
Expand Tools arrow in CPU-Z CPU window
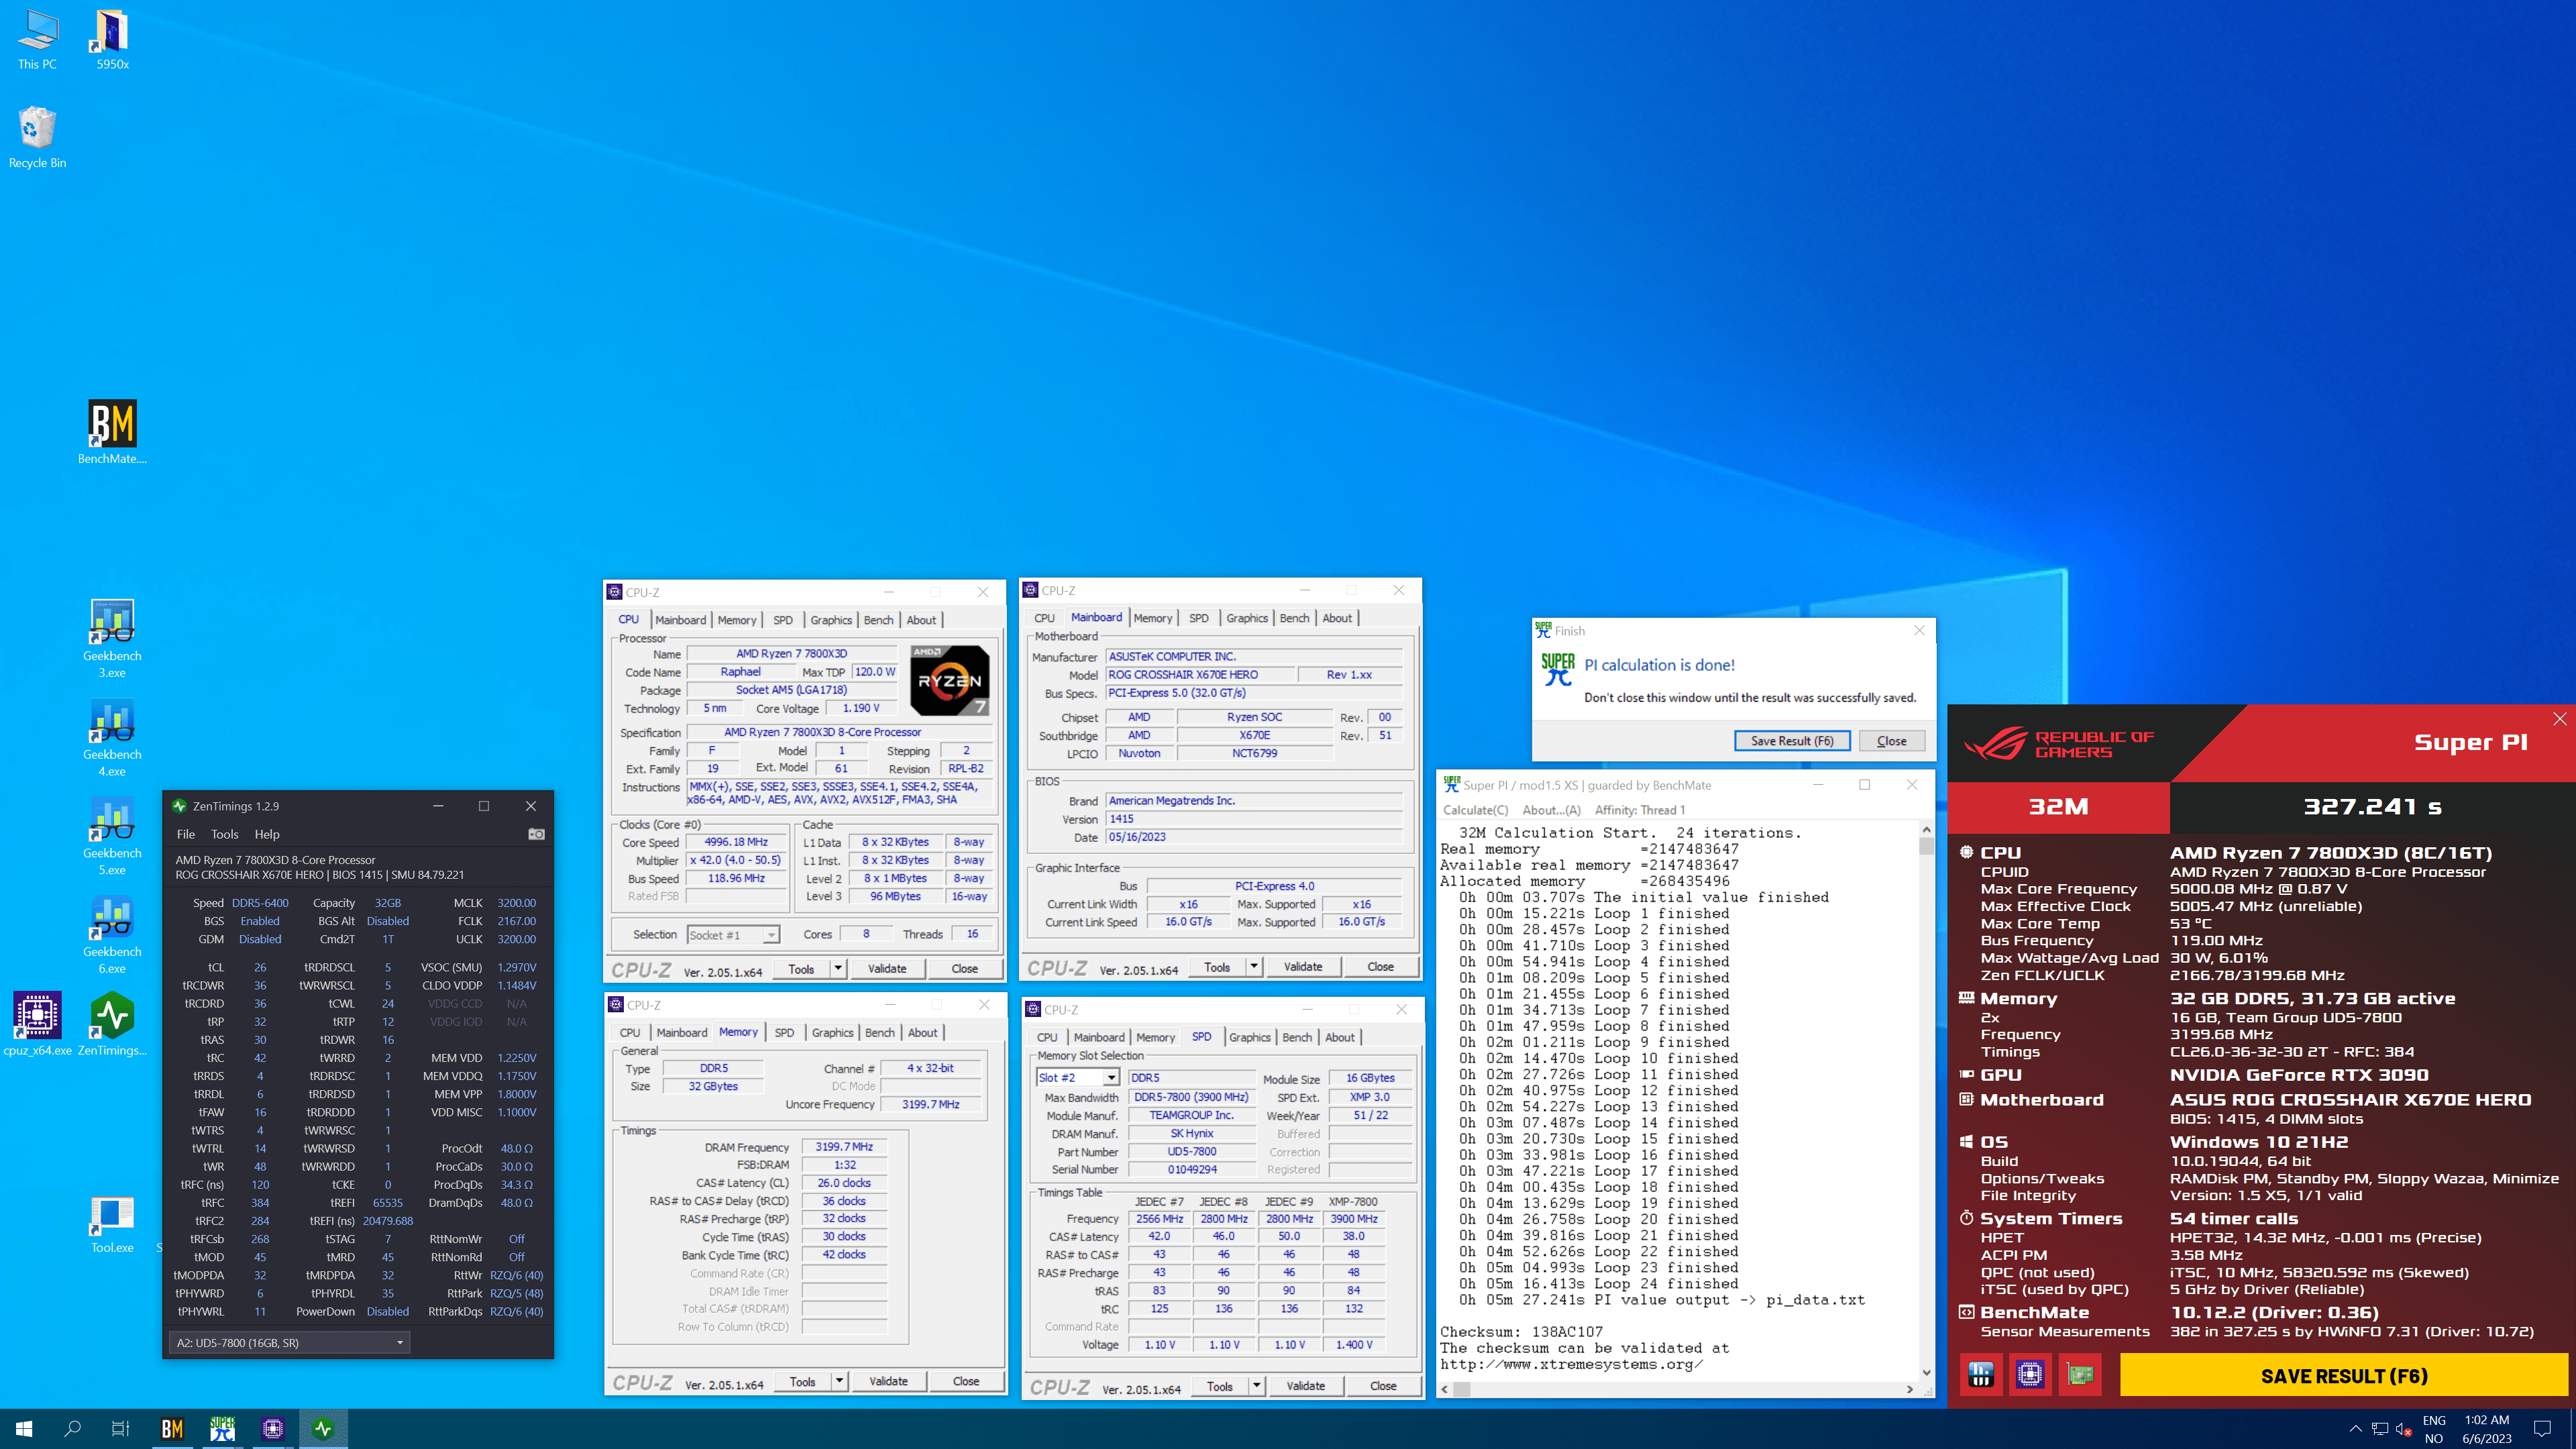coord(838,969)
